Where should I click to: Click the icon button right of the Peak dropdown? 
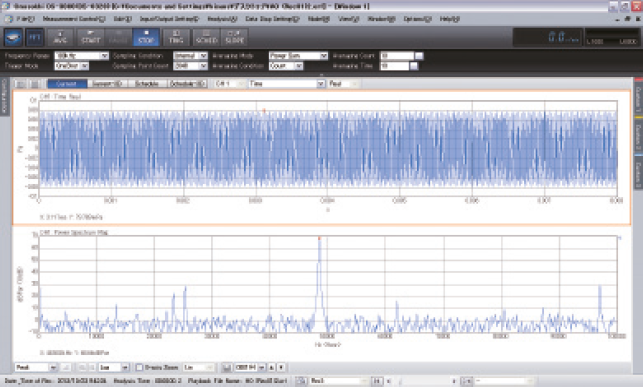66,367
